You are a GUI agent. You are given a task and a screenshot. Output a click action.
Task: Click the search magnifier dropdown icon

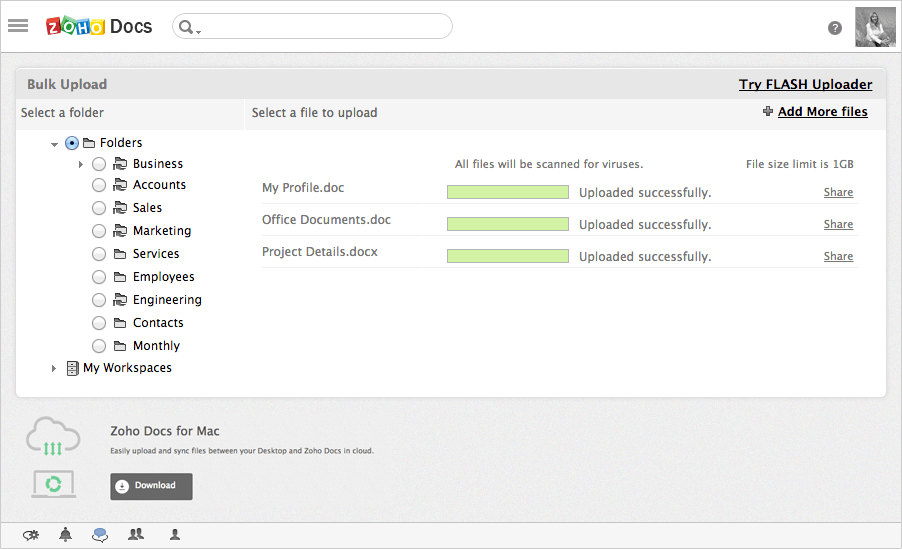[x=189, y=27]
